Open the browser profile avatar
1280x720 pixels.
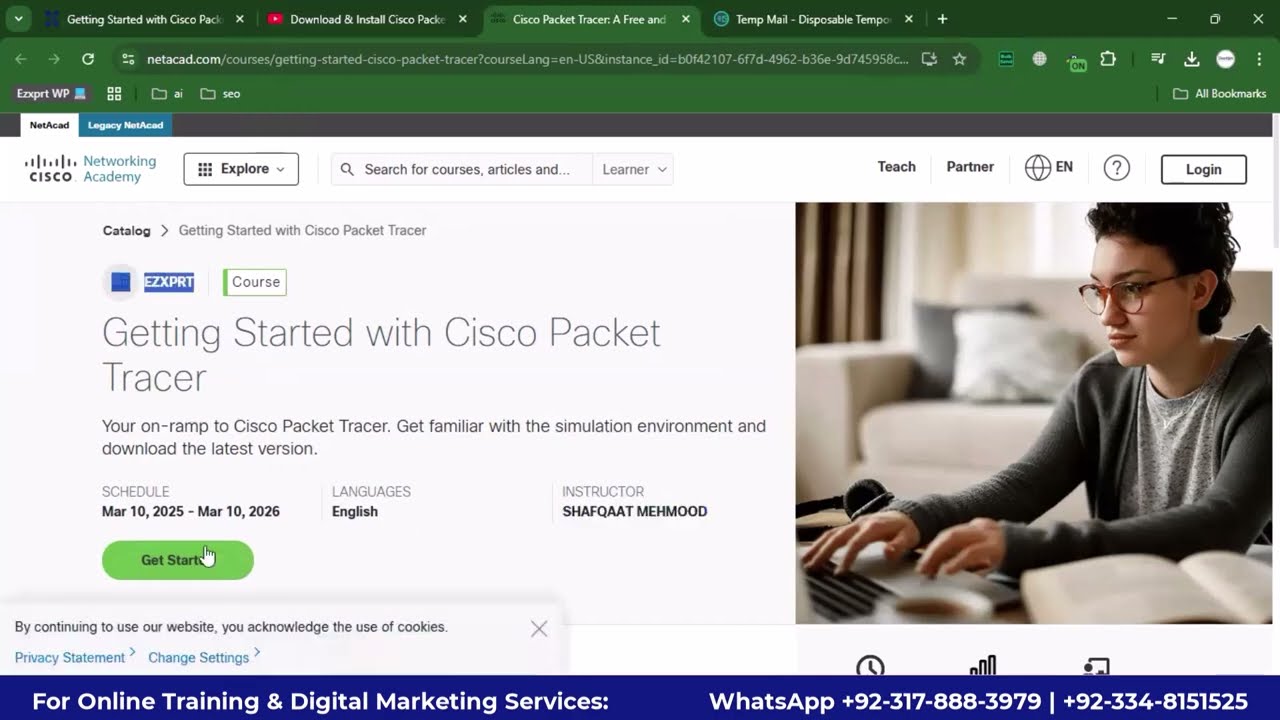coord(1225,59)
